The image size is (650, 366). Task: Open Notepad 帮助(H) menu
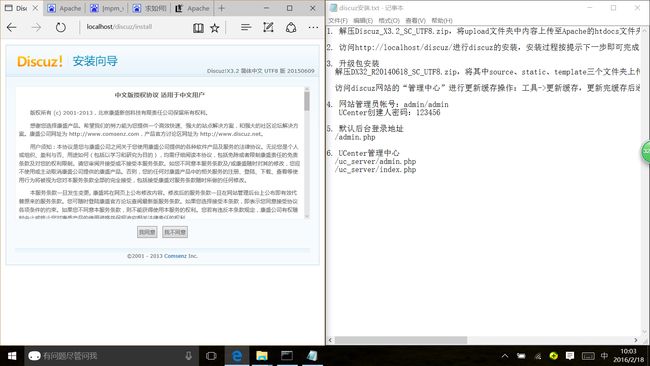pos(442,20)
